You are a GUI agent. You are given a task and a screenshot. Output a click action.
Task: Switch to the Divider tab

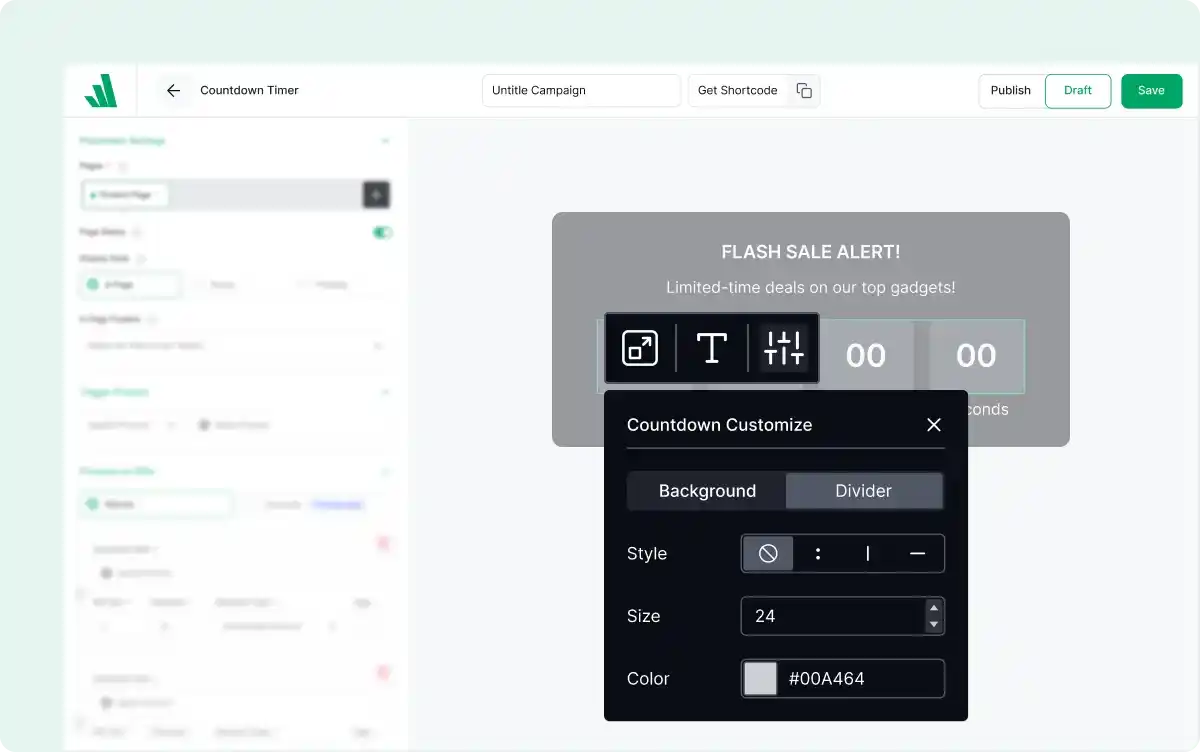864,490
